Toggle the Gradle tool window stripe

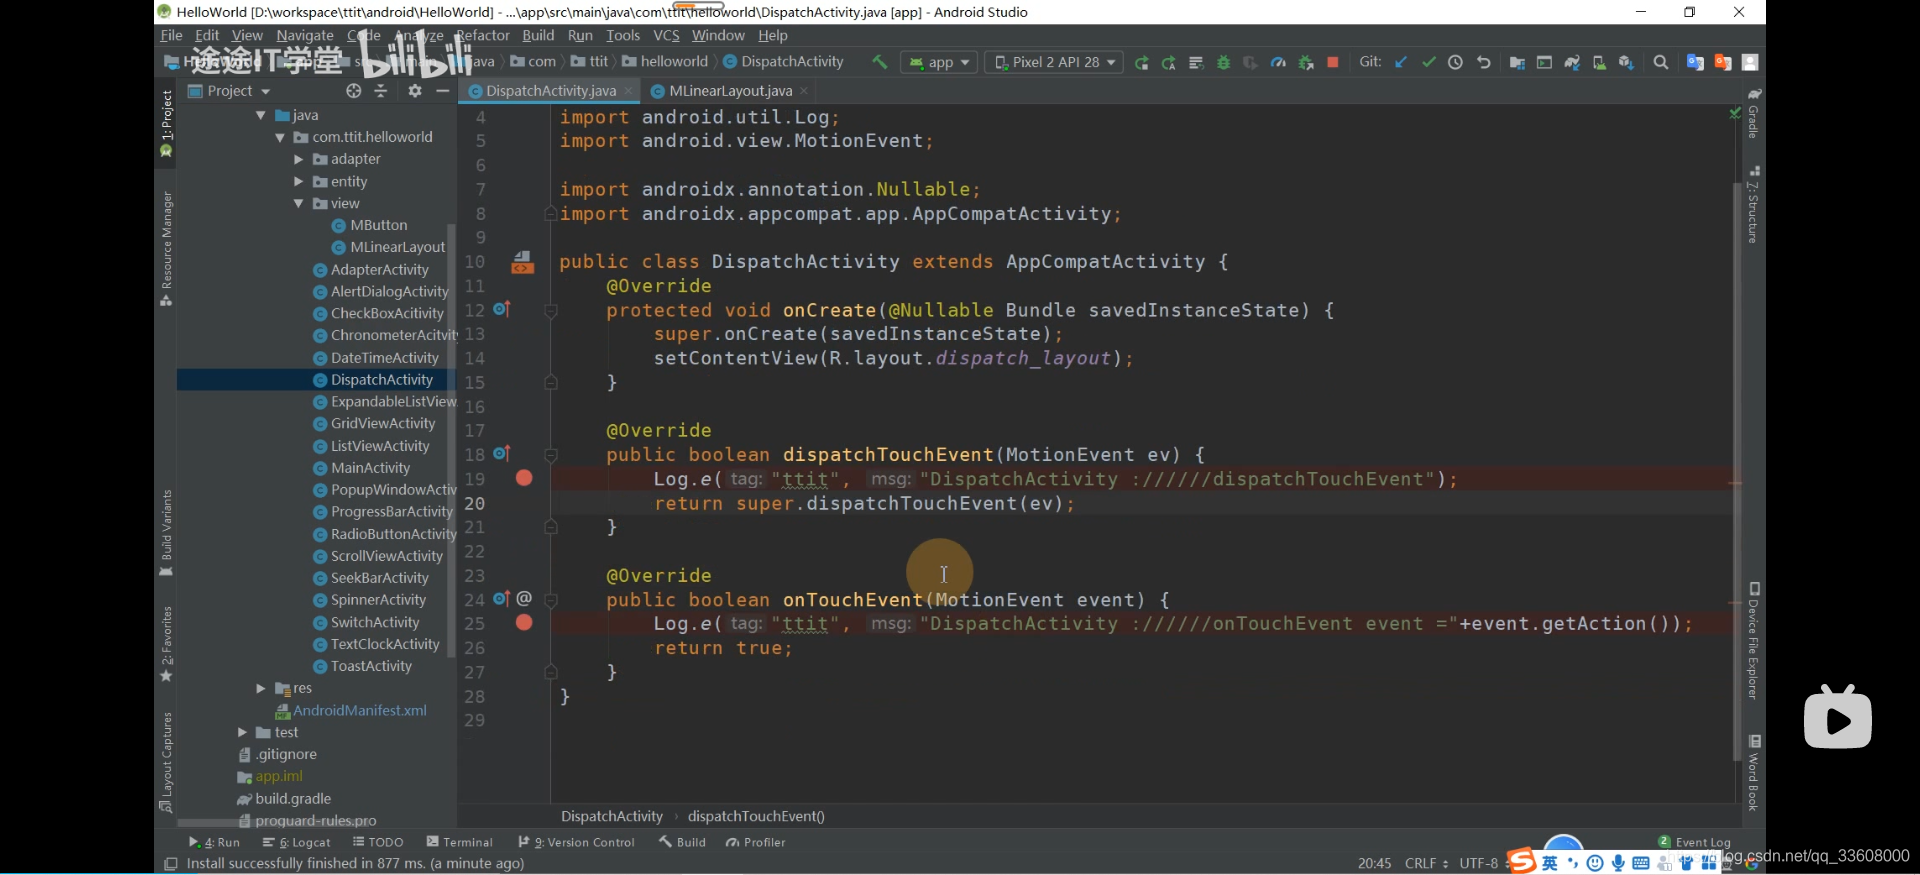point(1754,113)
